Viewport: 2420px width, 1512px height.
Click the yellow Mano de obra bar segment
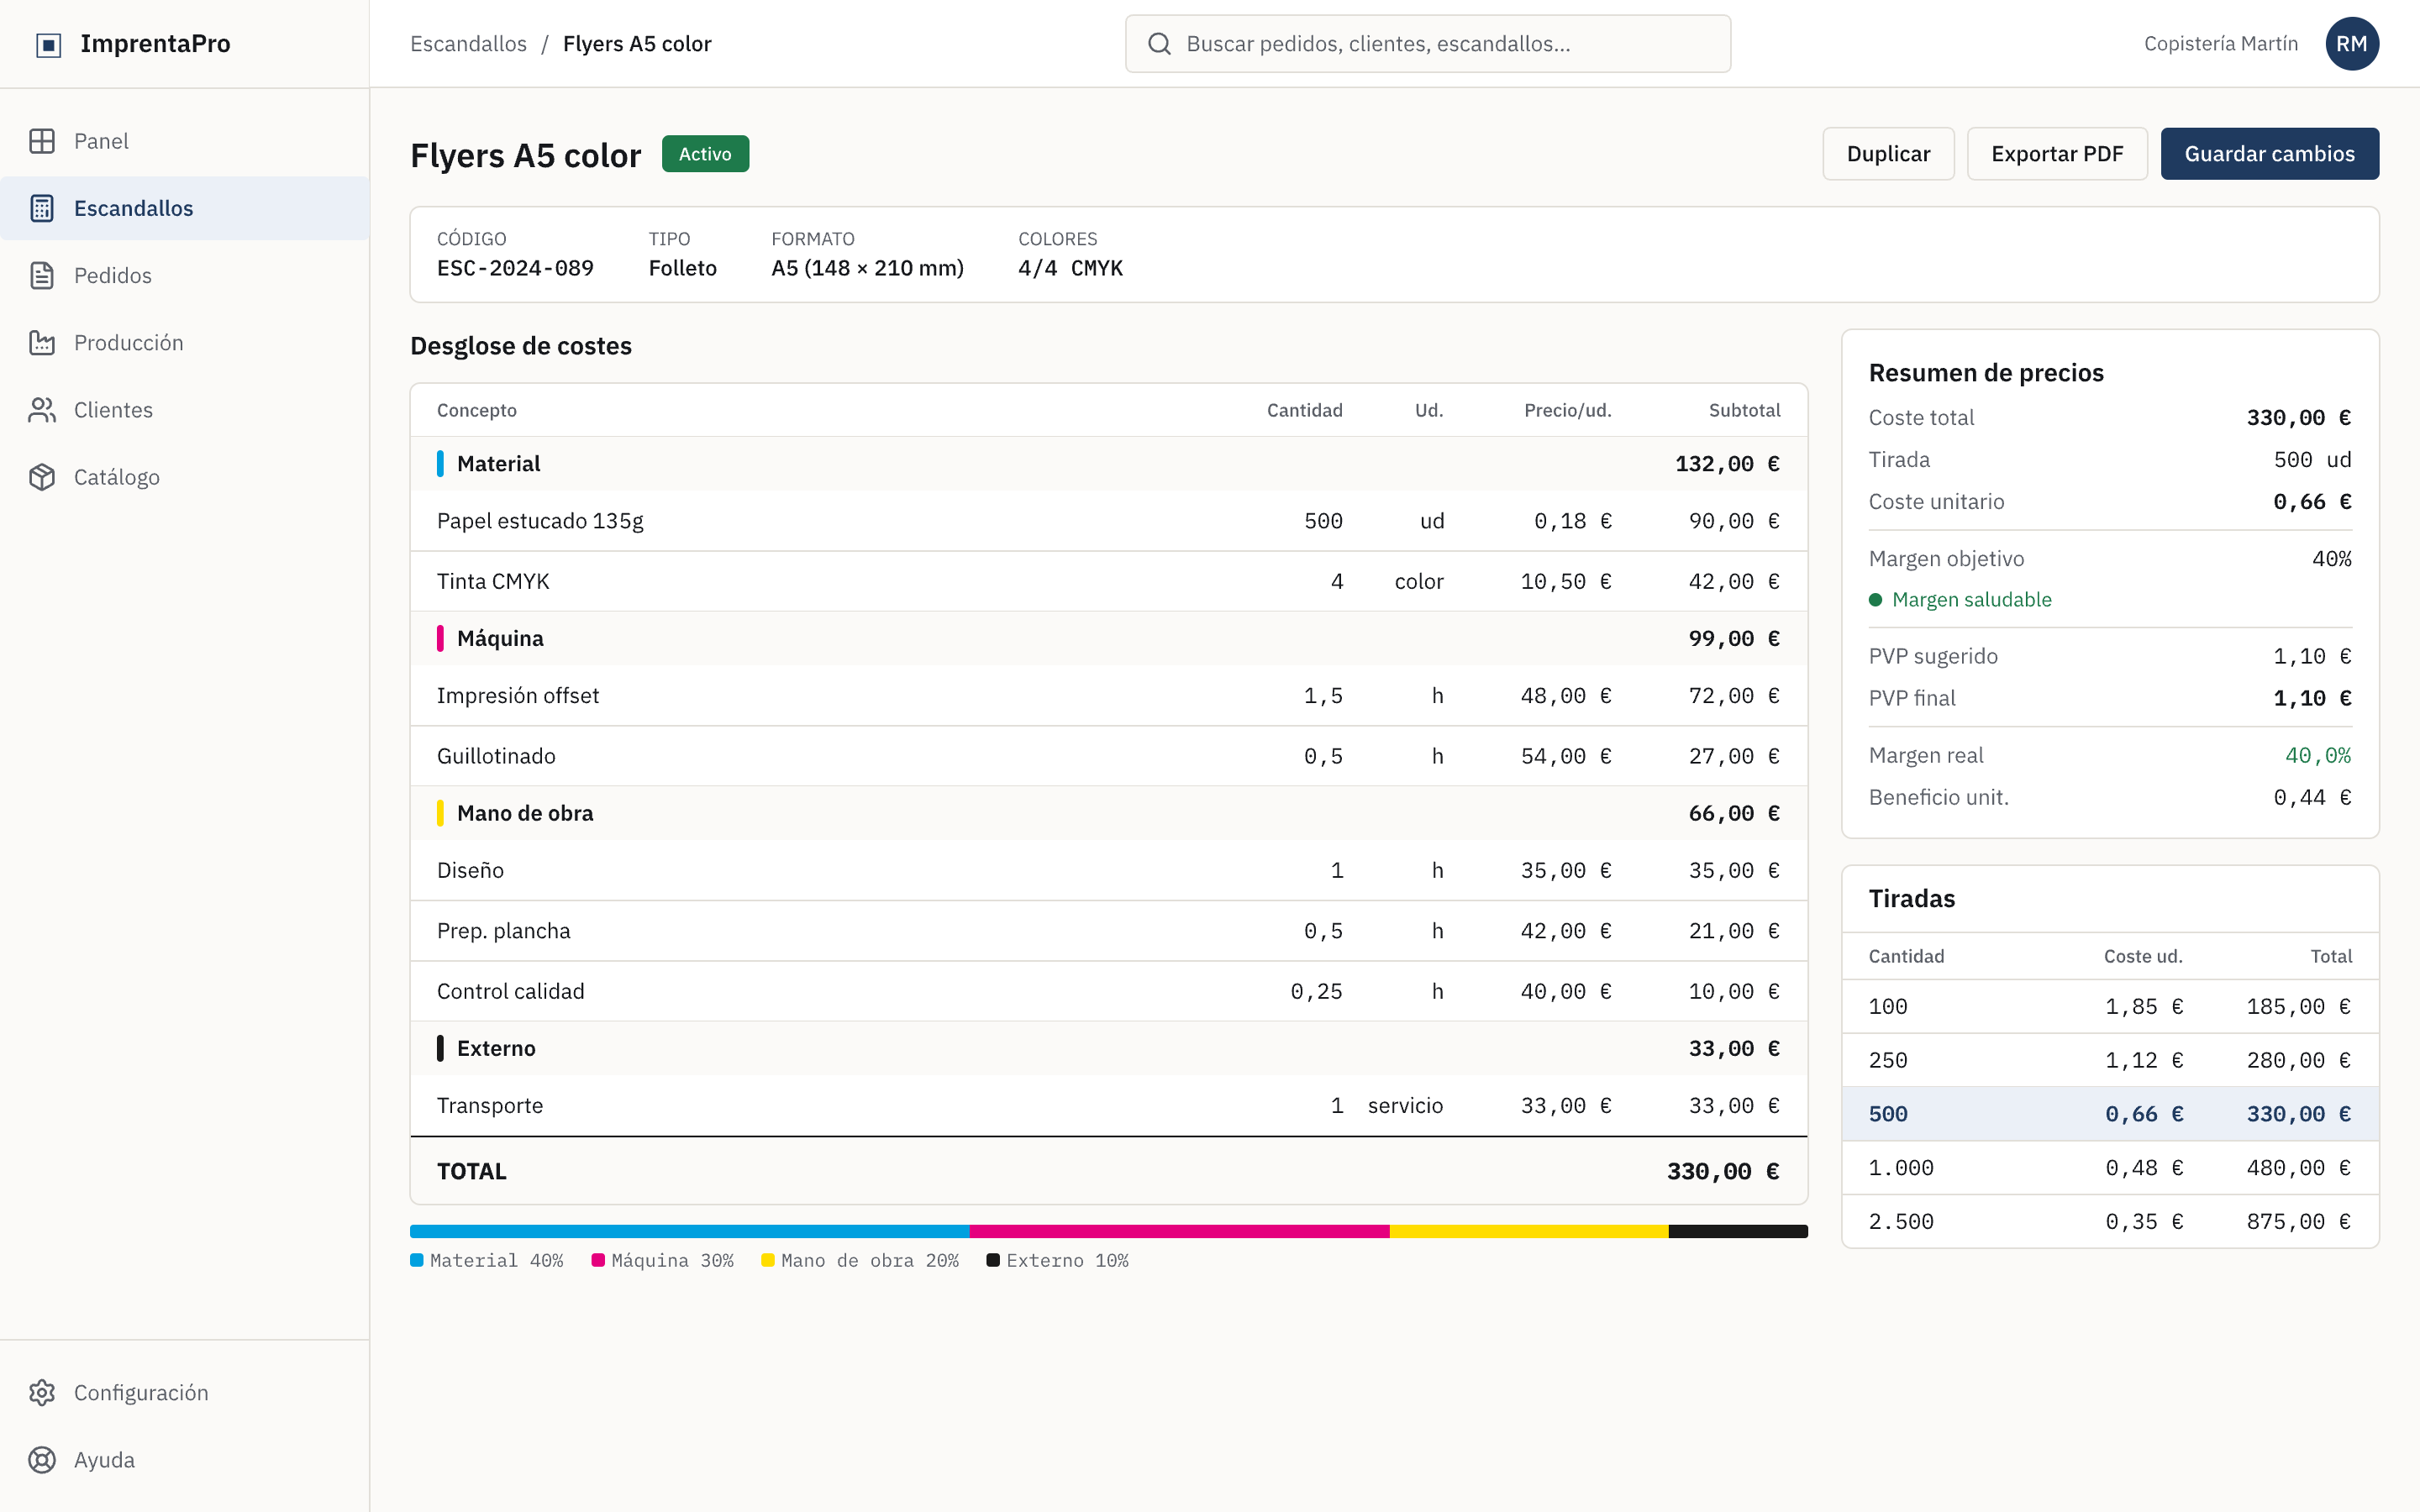coord(1529,1231)
